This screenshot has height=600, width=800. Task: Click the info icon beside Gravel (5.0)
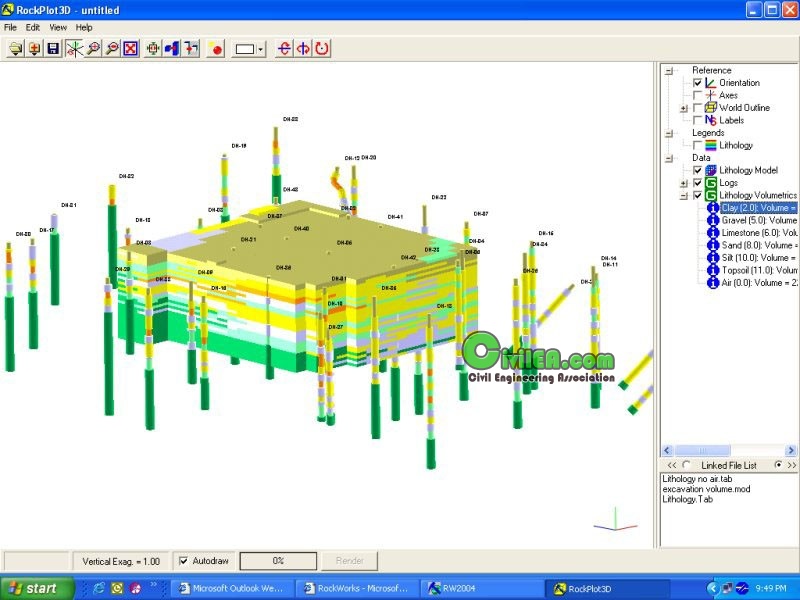tap(713, 220)
